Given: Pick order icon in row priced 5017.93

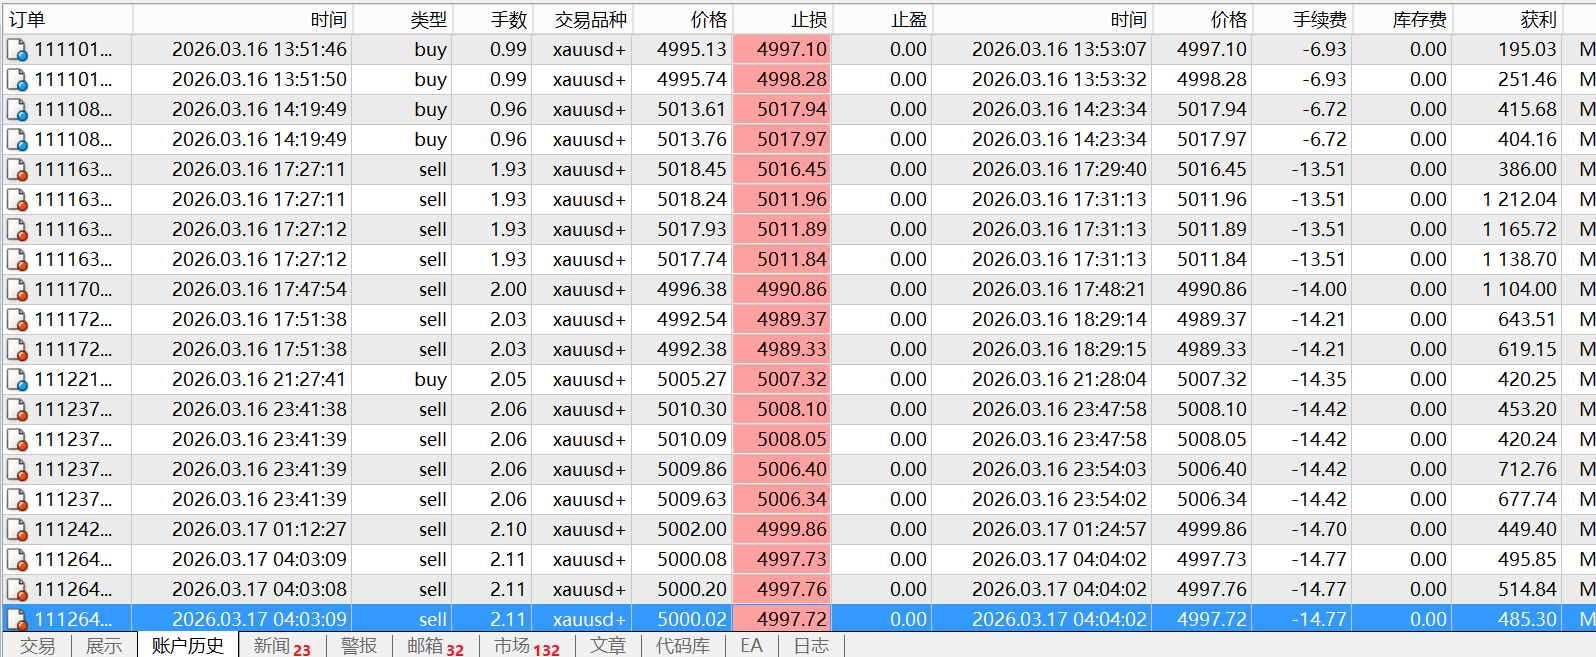Looking at the screenshot, I should pos(17,229).
